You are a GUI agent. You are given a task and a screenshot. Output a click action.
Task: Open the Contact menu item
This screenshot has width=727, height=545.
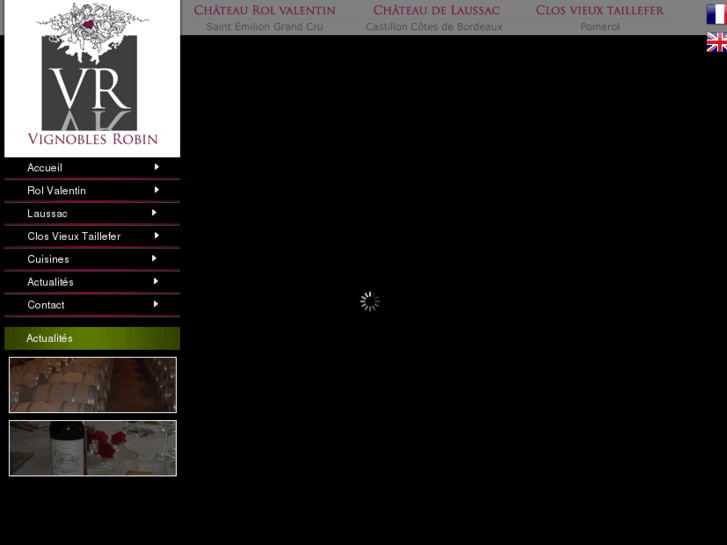point(92,305)
